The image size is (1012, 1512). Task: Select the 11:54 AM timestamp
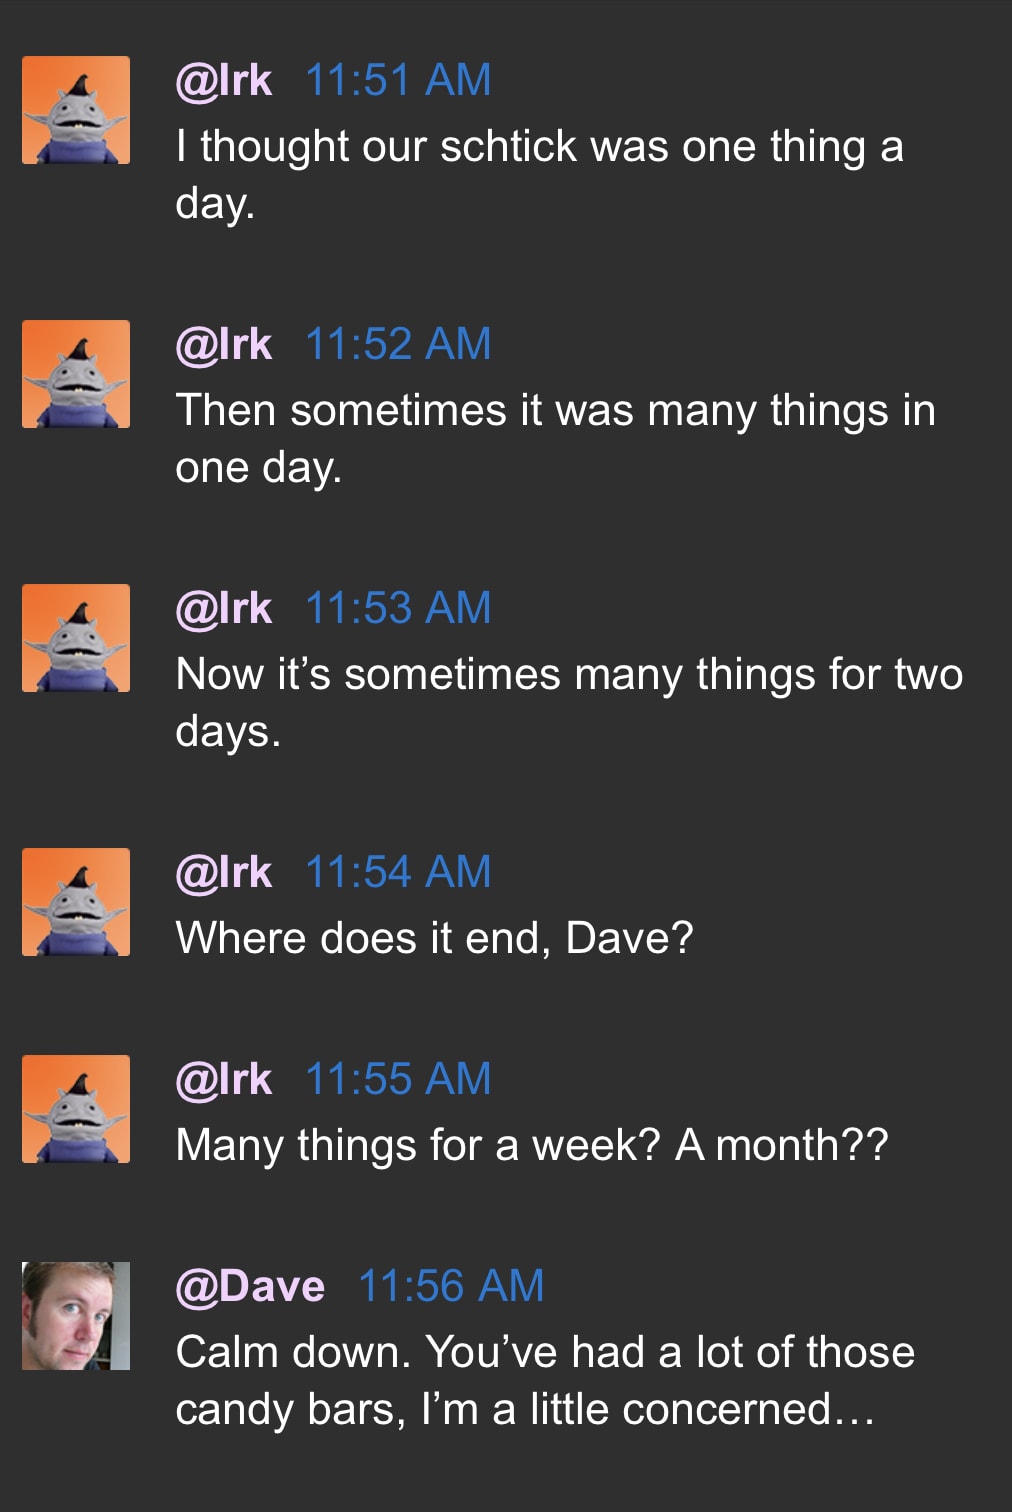398,873
